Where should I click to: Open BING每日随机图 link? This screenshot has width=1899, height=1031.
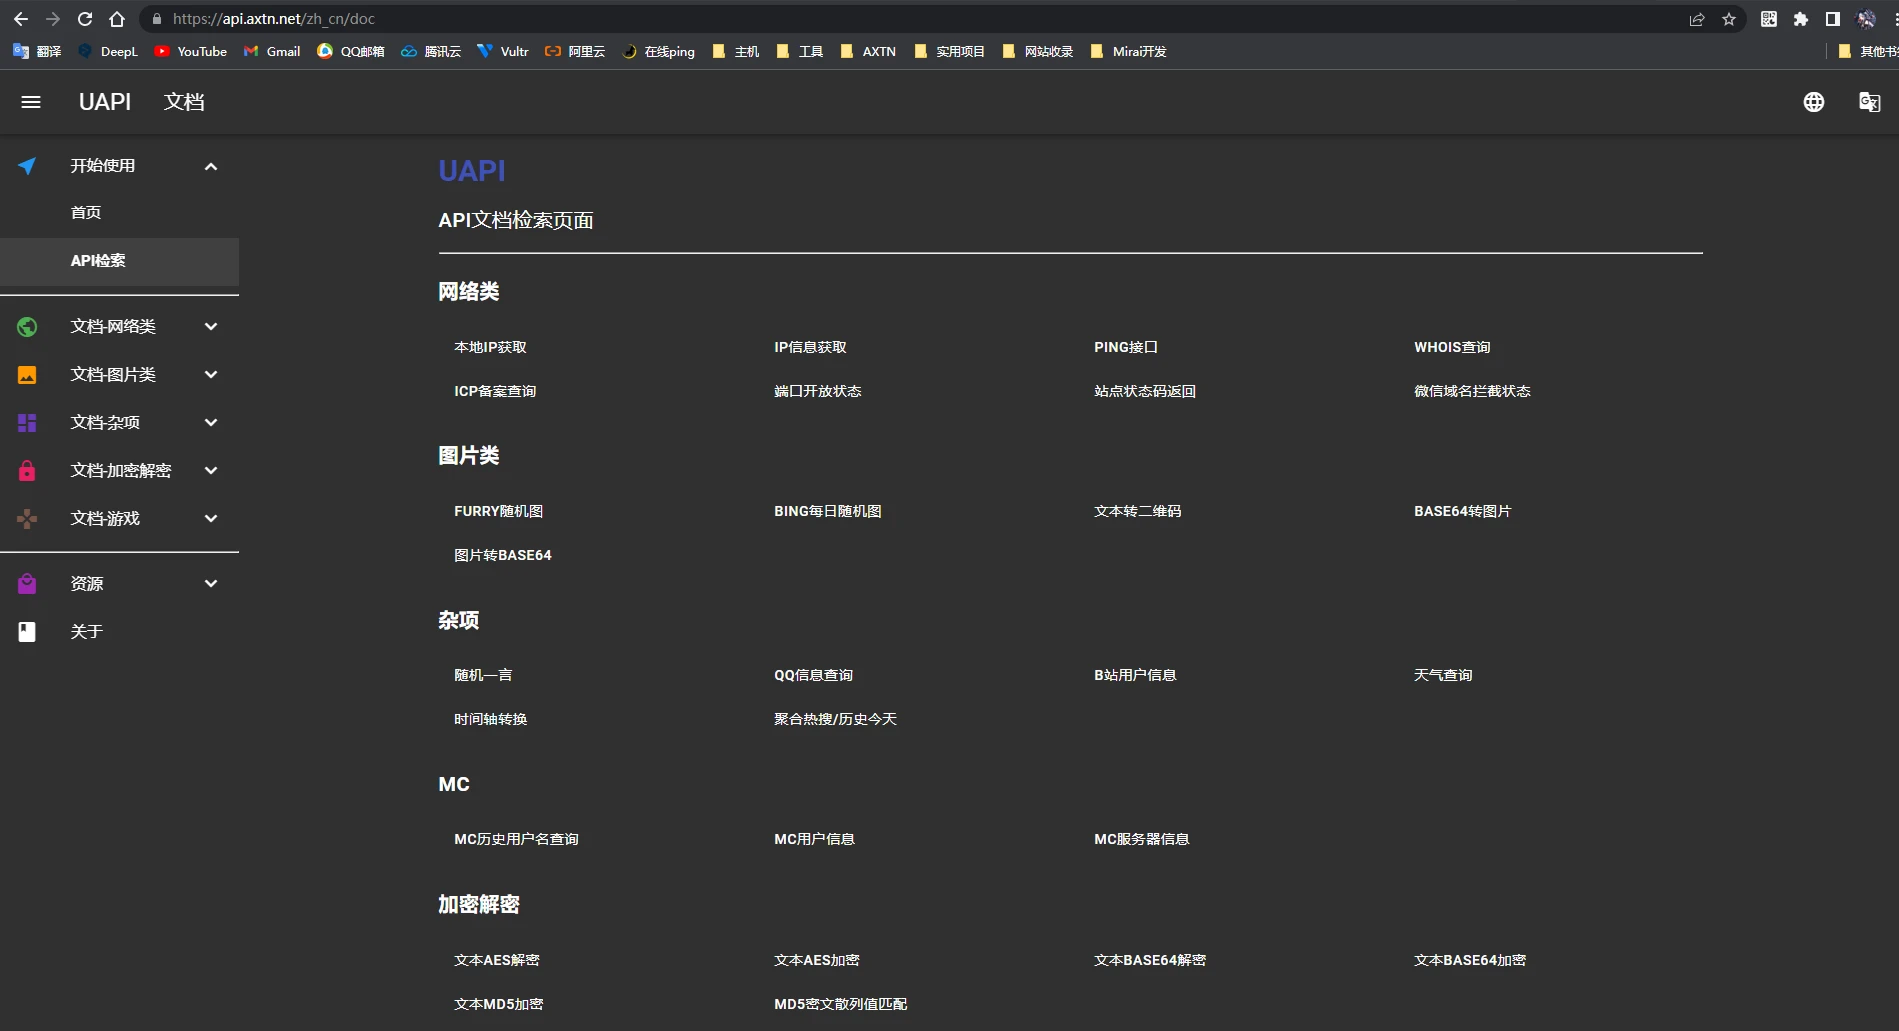point(828,511)
